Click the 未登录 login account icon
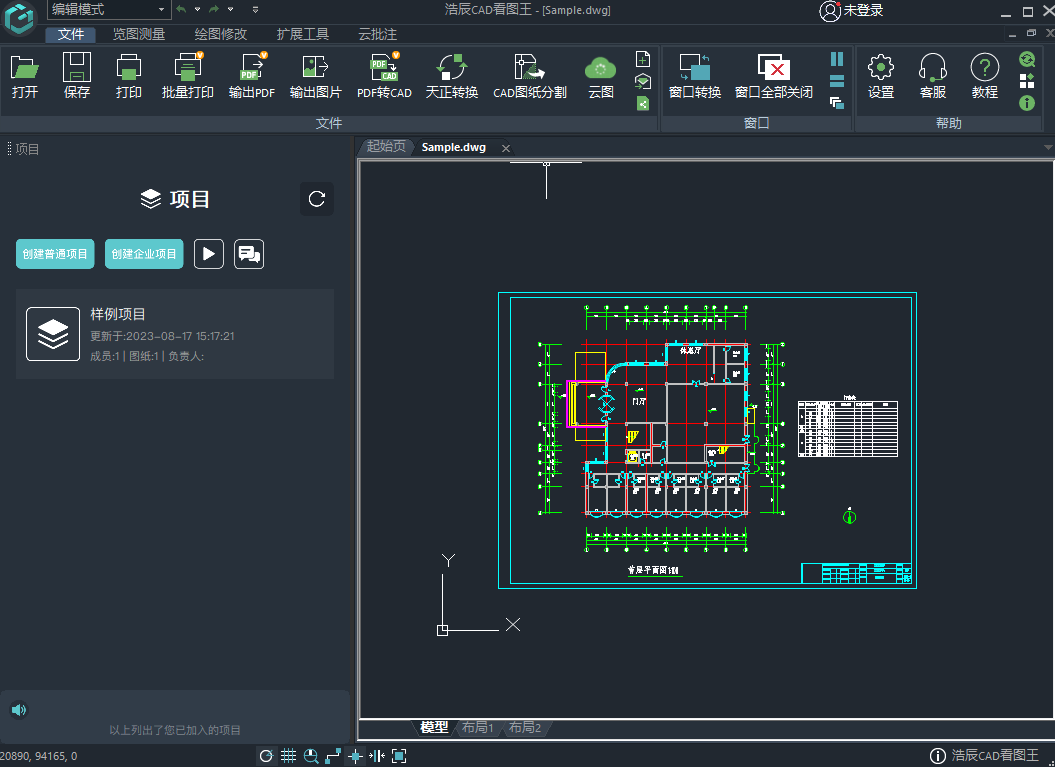1055x767 pixels. point(830,11)
